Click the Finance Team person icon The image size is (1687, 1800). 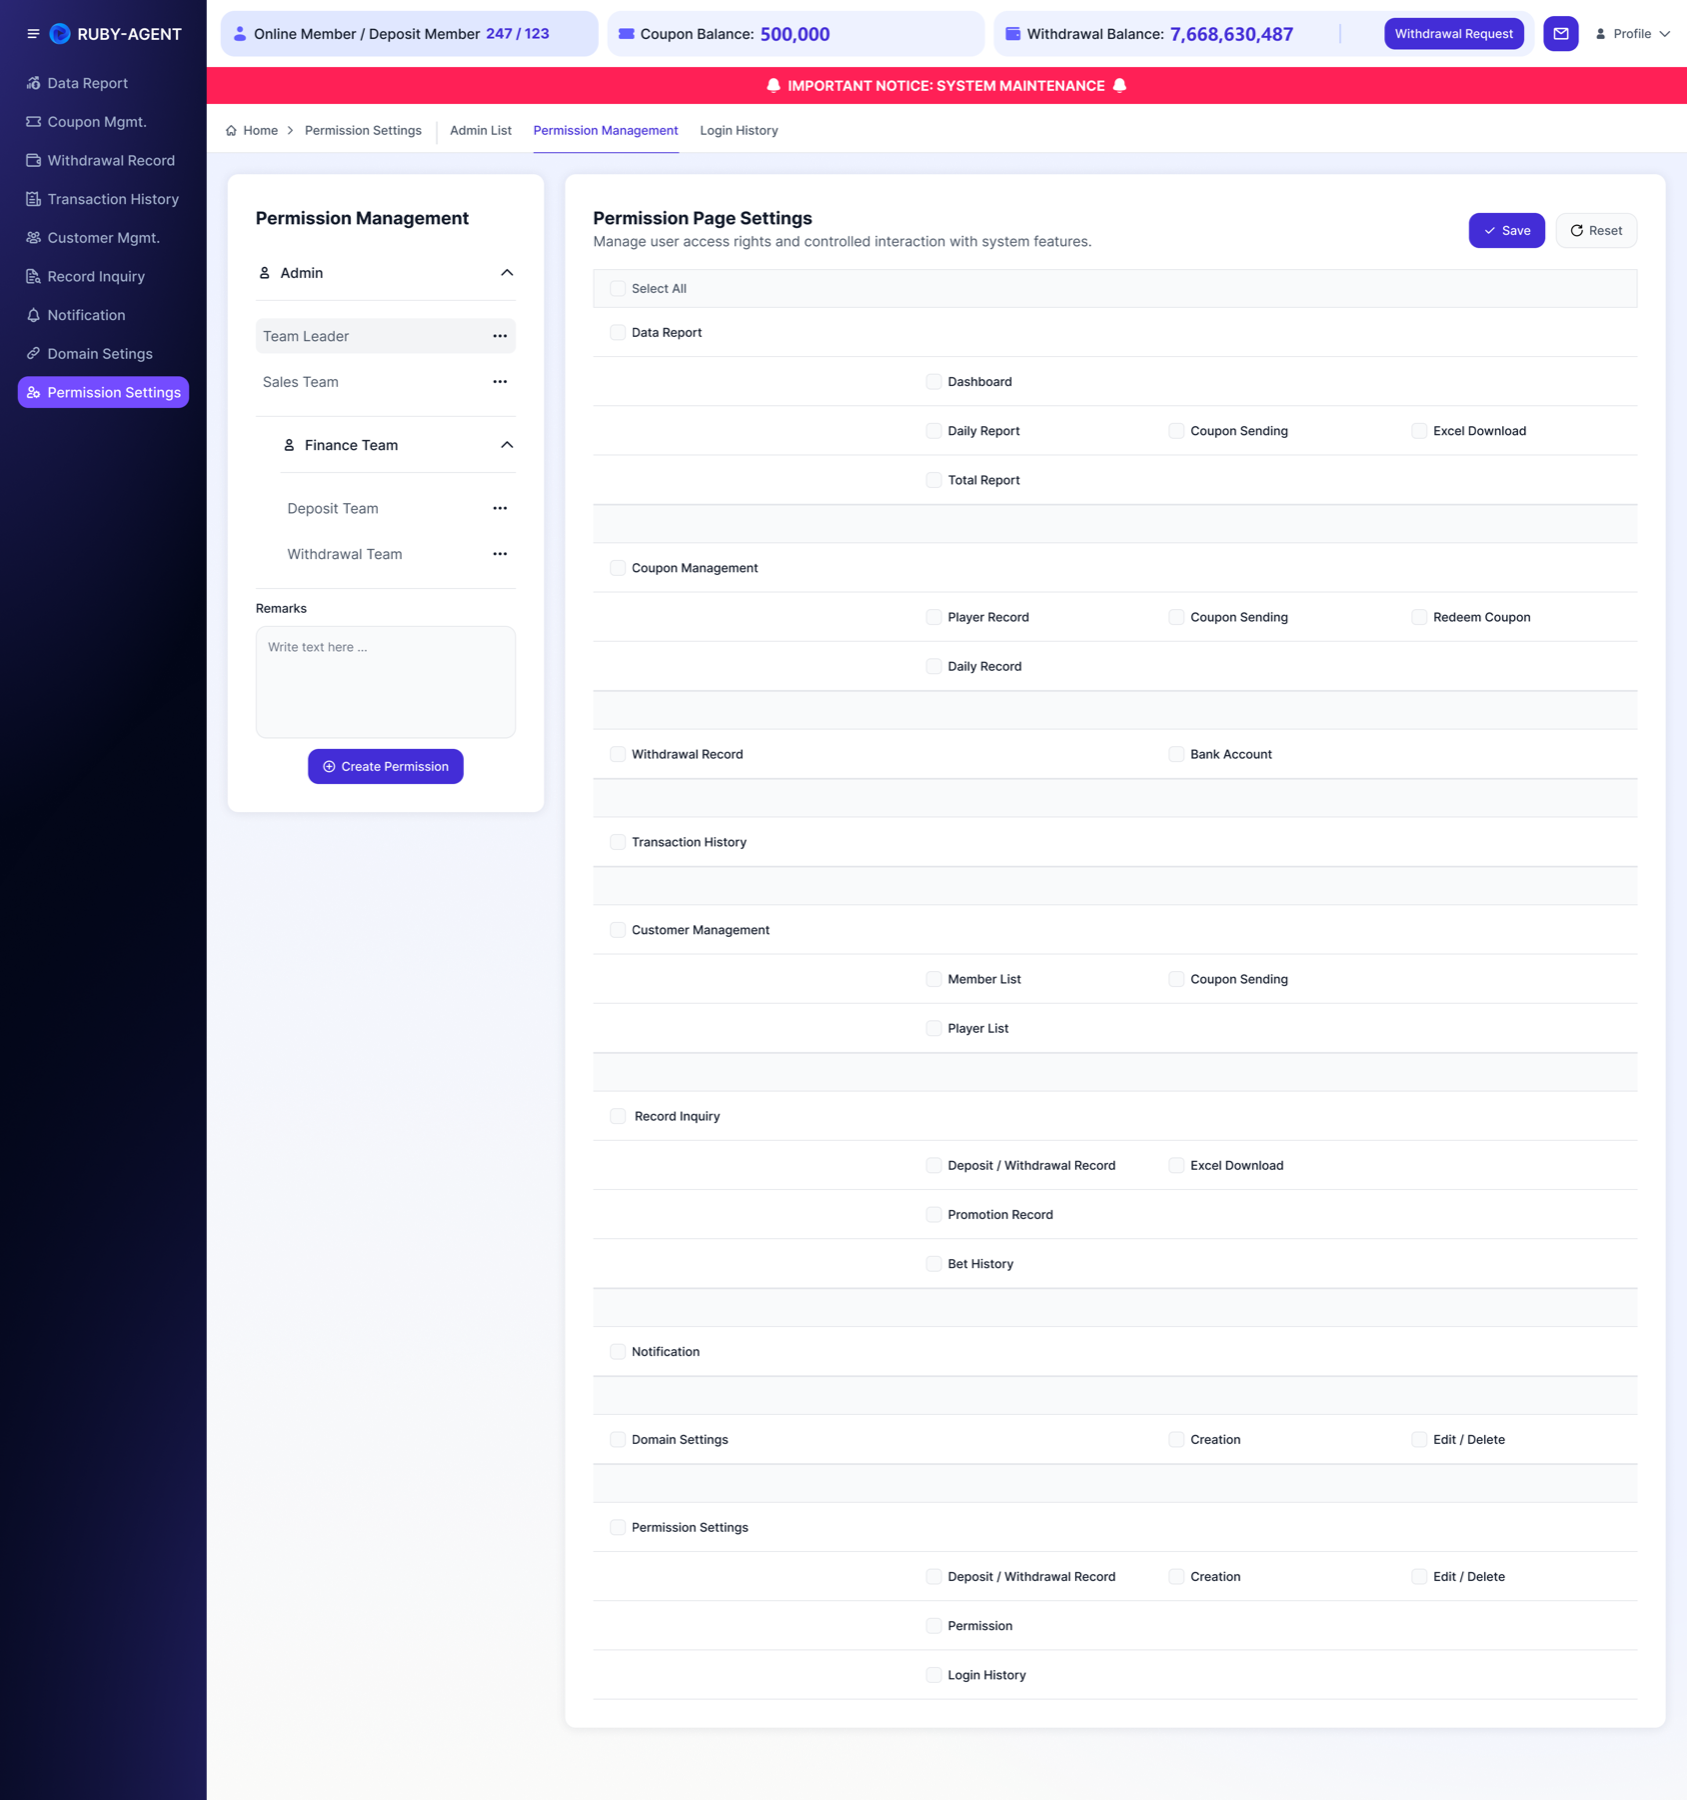(x=289, y=445)
